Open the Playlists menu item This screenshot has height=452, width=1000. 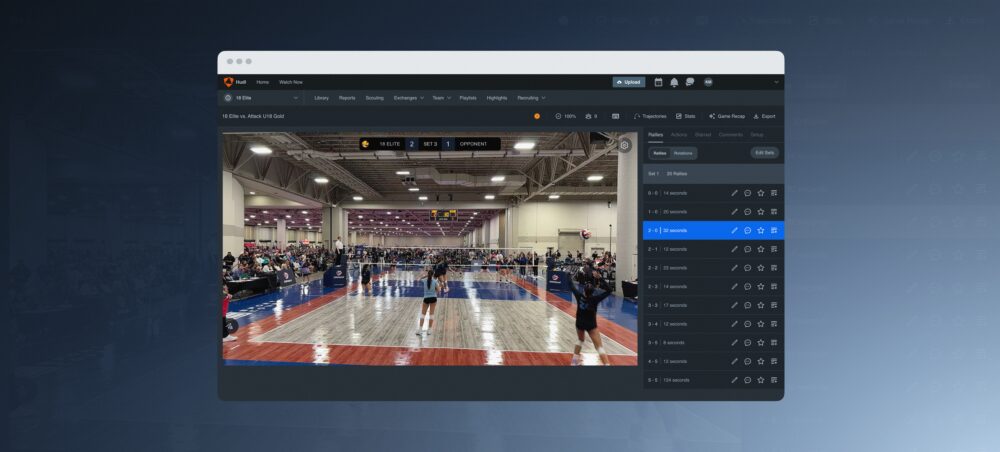(468, 98)
